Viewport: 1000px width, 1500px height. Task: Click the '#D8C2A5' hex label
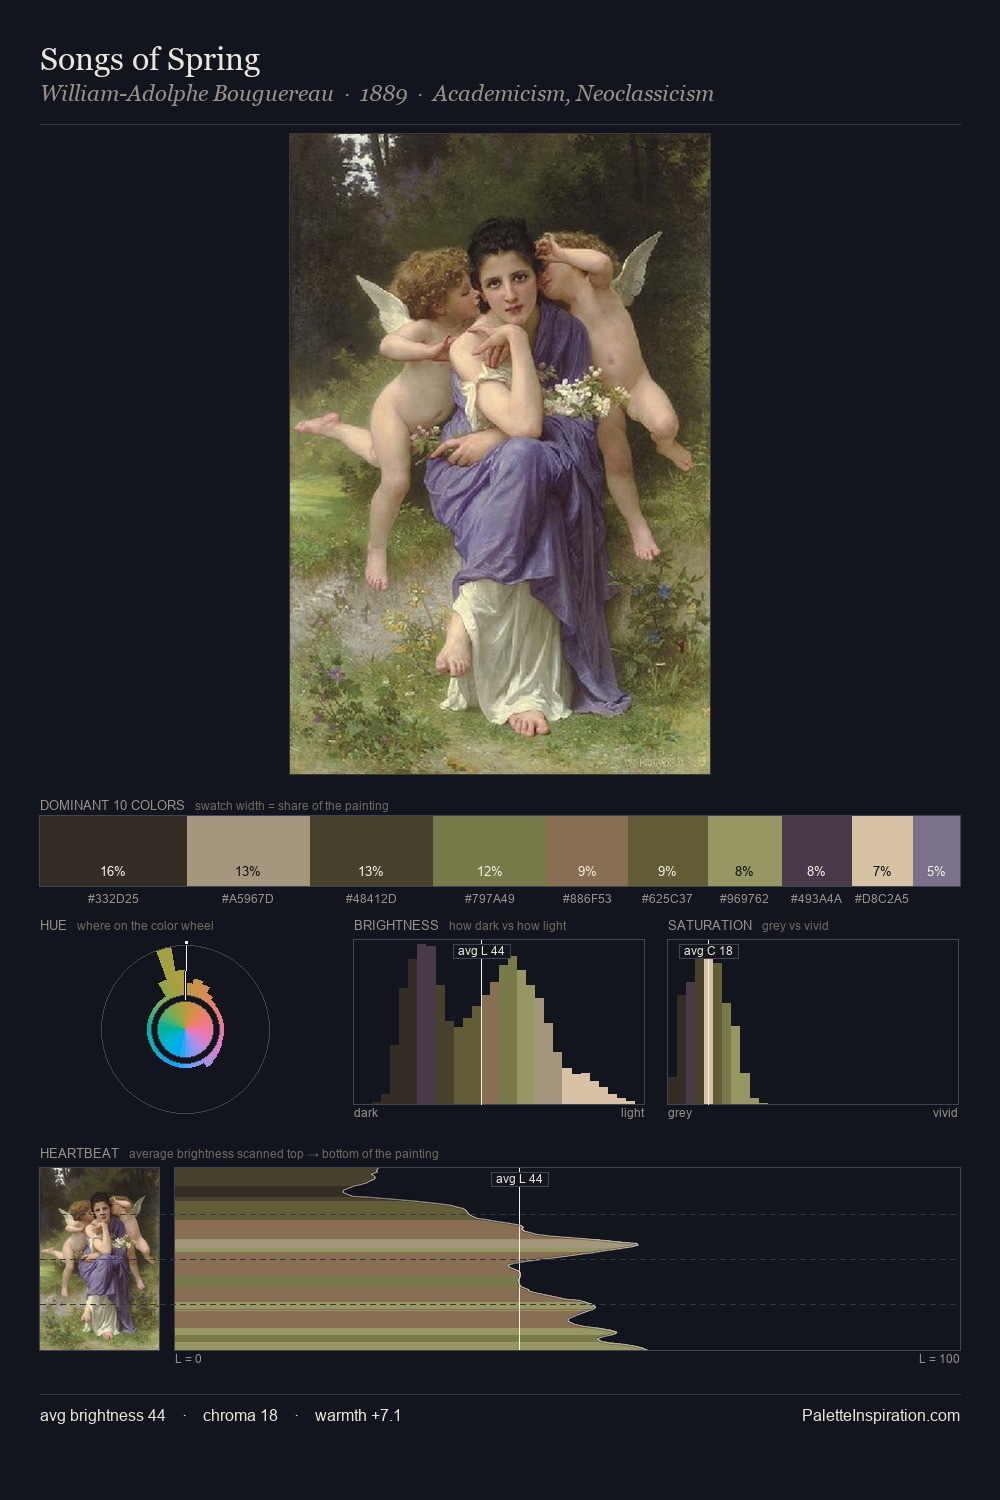[x=882, y=899]
